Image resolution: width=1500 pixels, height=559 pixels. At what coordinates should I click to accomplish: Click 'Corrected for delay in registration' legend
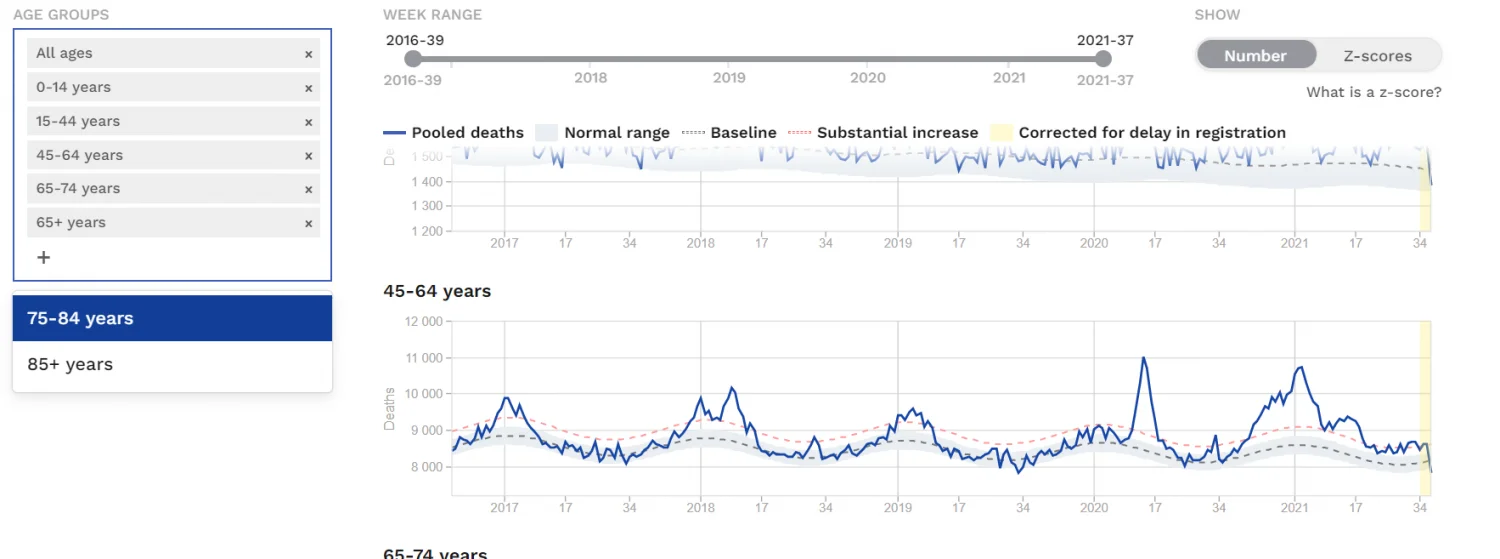1138,132
